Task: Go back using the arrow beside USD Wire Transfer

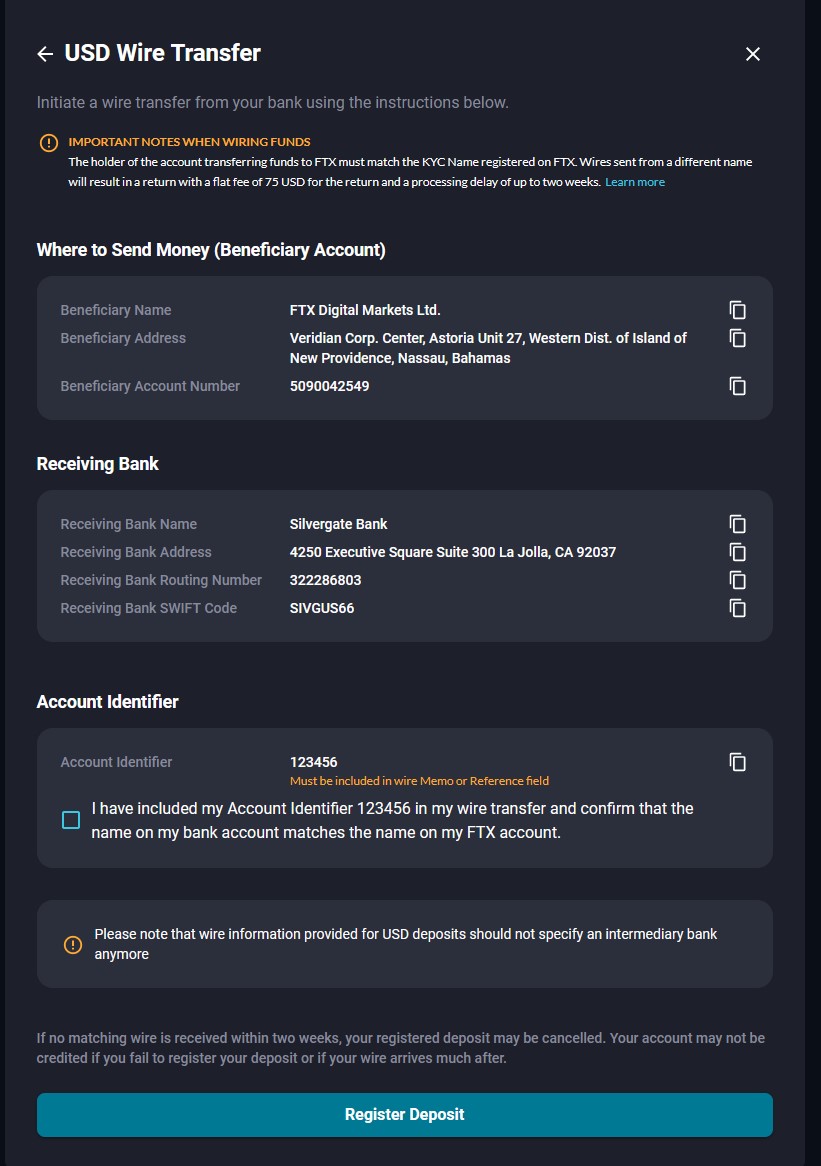Action: pyautogui.click(x=45, y=54)
